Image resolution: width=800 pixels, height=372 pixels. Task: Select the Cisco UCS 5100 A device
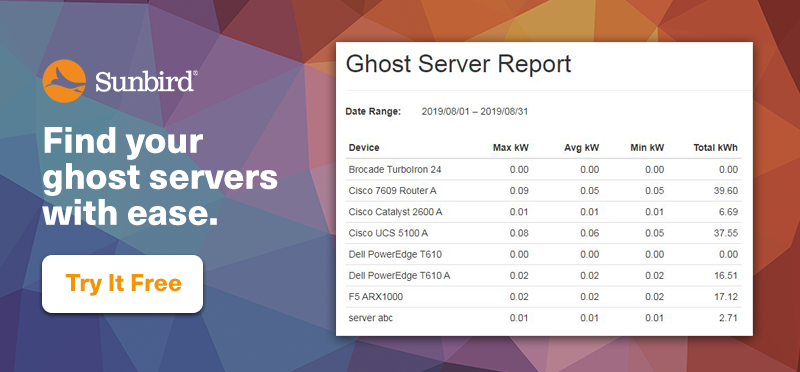click(388, 233)
